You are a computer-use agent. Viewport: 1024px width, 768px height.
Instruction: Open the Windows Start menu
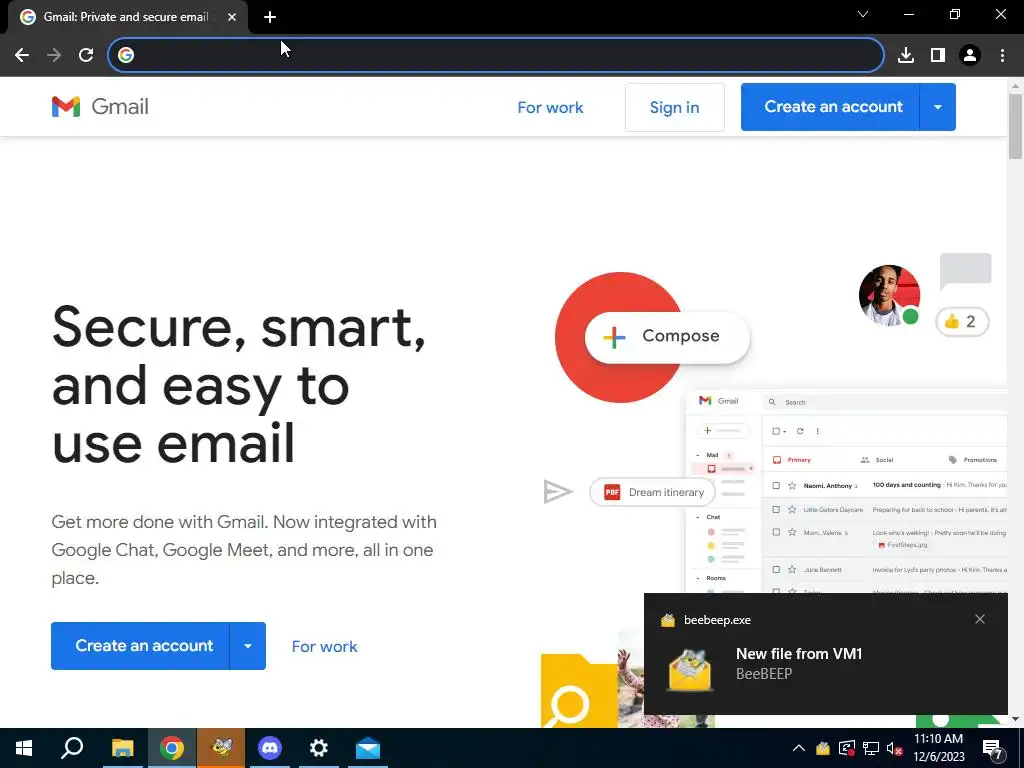coord(24,748)
